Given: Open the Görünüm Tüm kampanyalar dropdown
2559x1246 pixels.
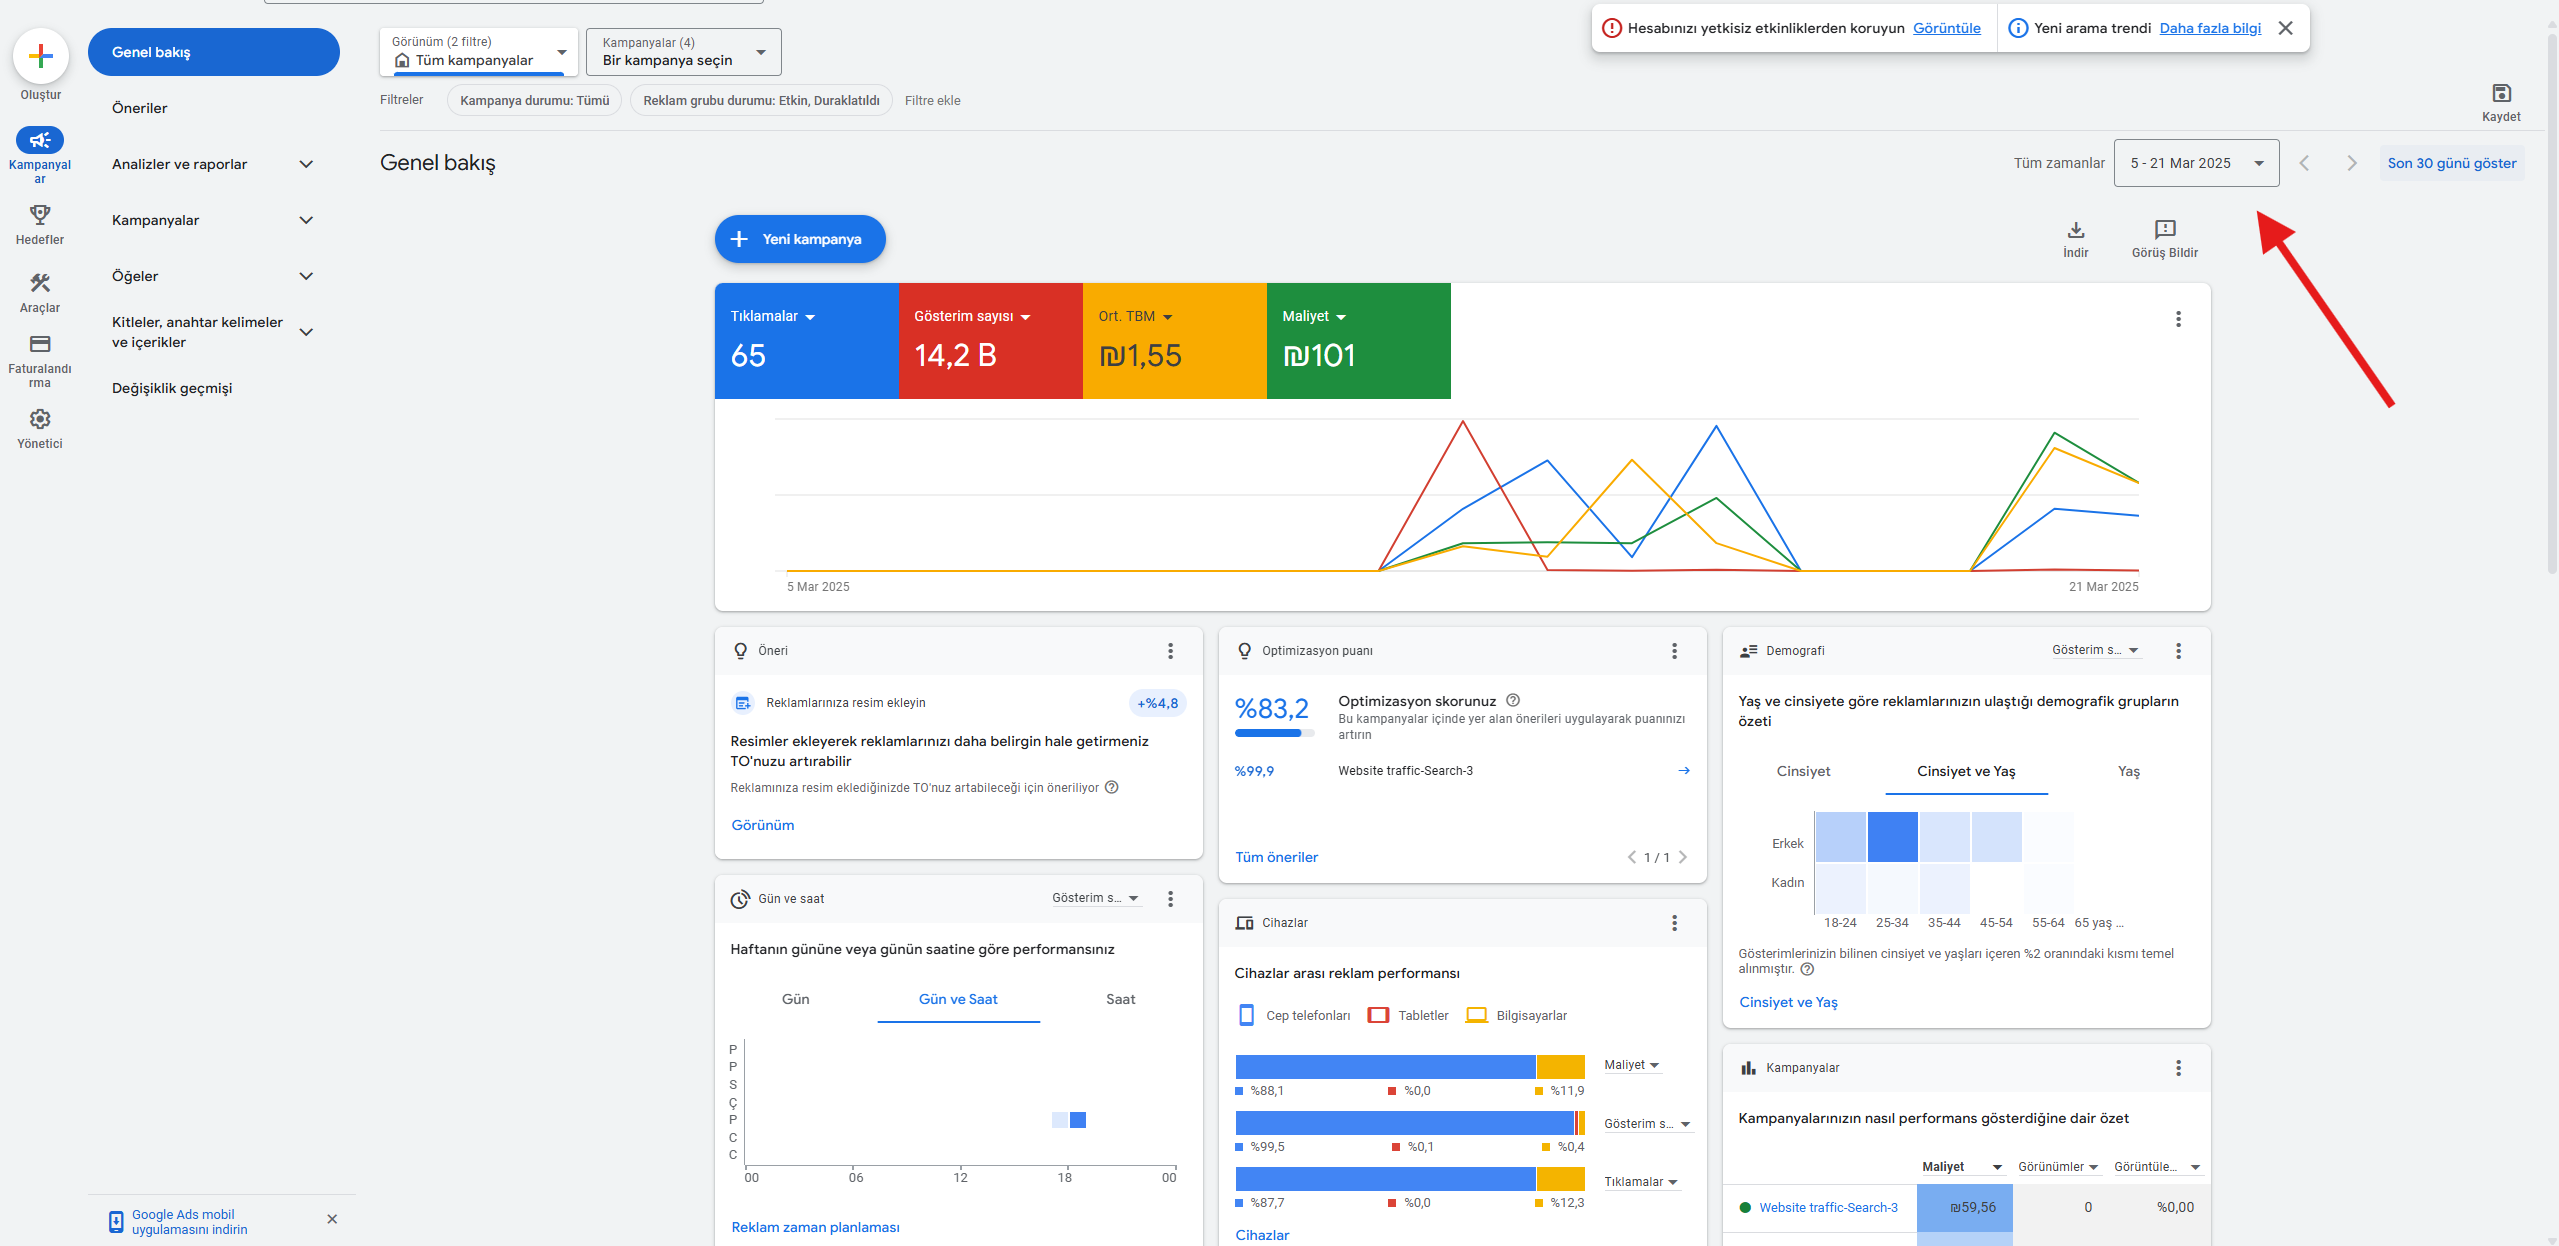Looking at the screenshot, I should tap(479, 52).
